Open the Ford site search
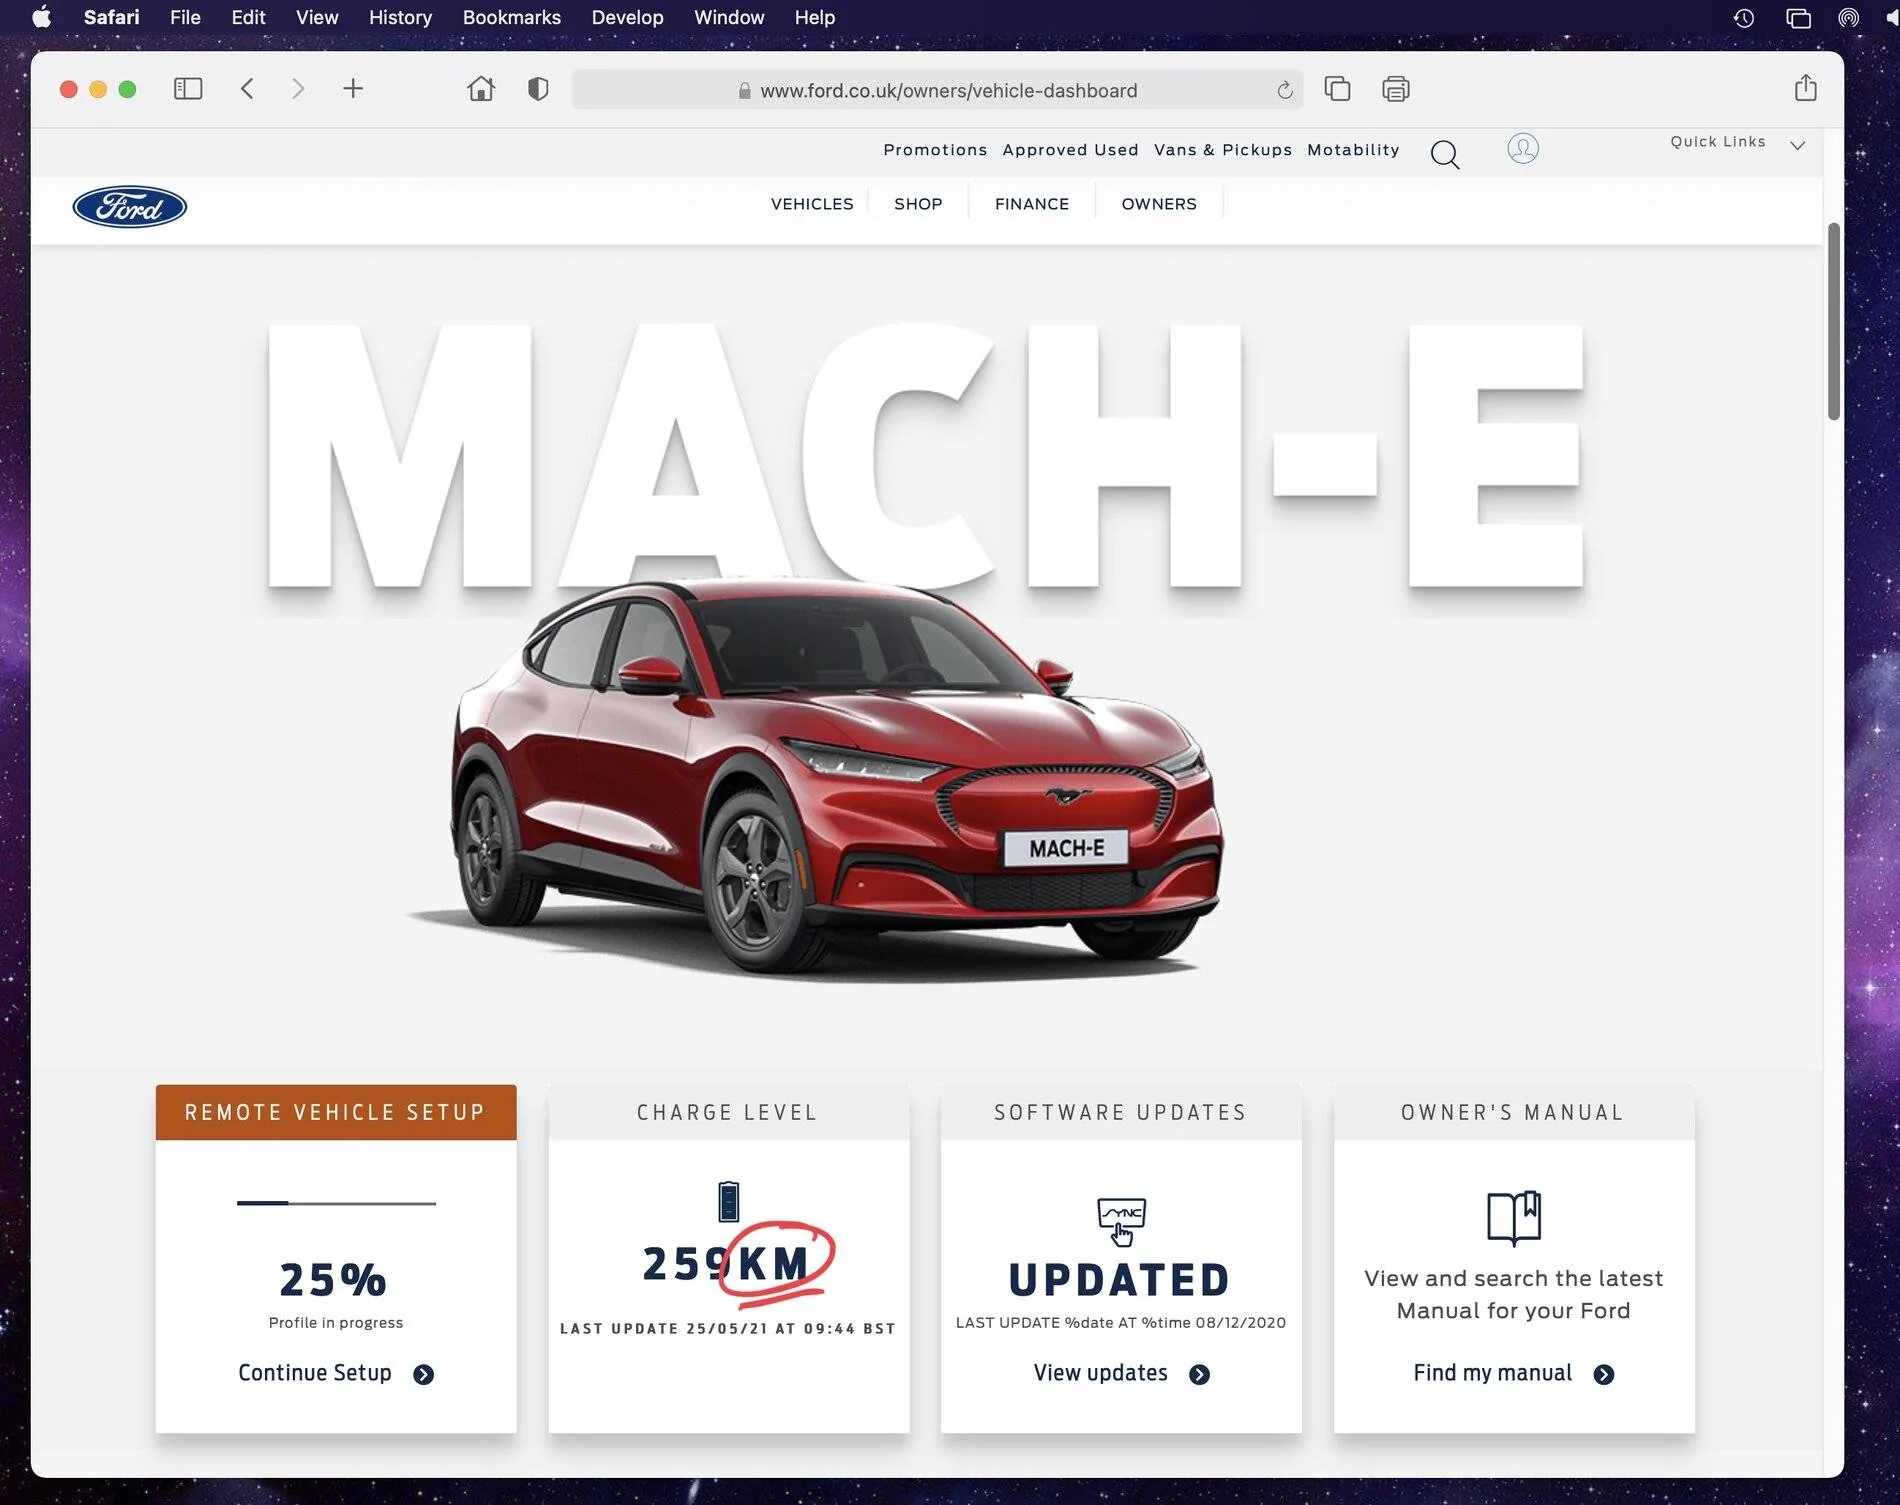This screenshot has width=1900, height=1505. coord(1445,154)
